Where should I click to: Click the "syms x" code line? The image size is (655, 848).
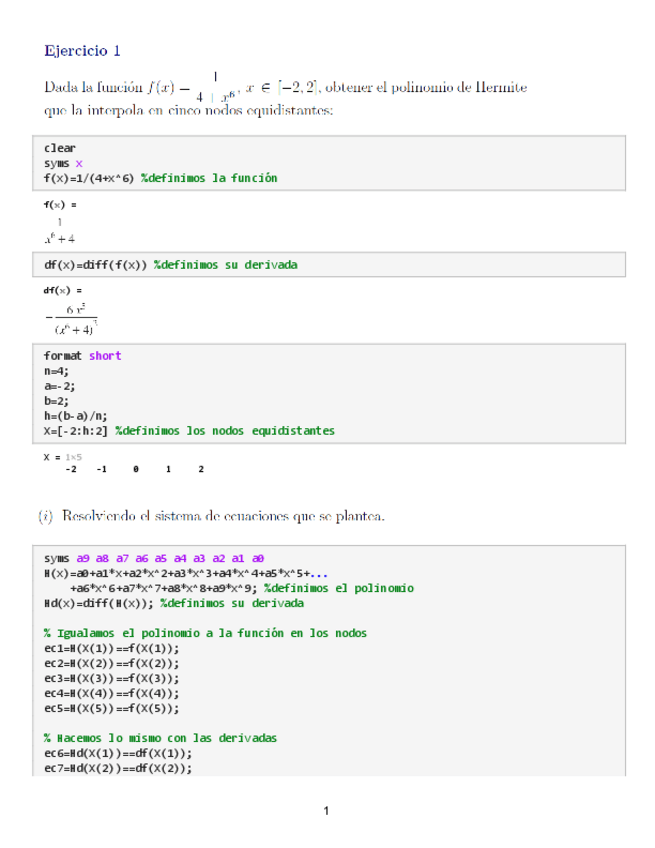pyautogui.click(x=63, y=163)
